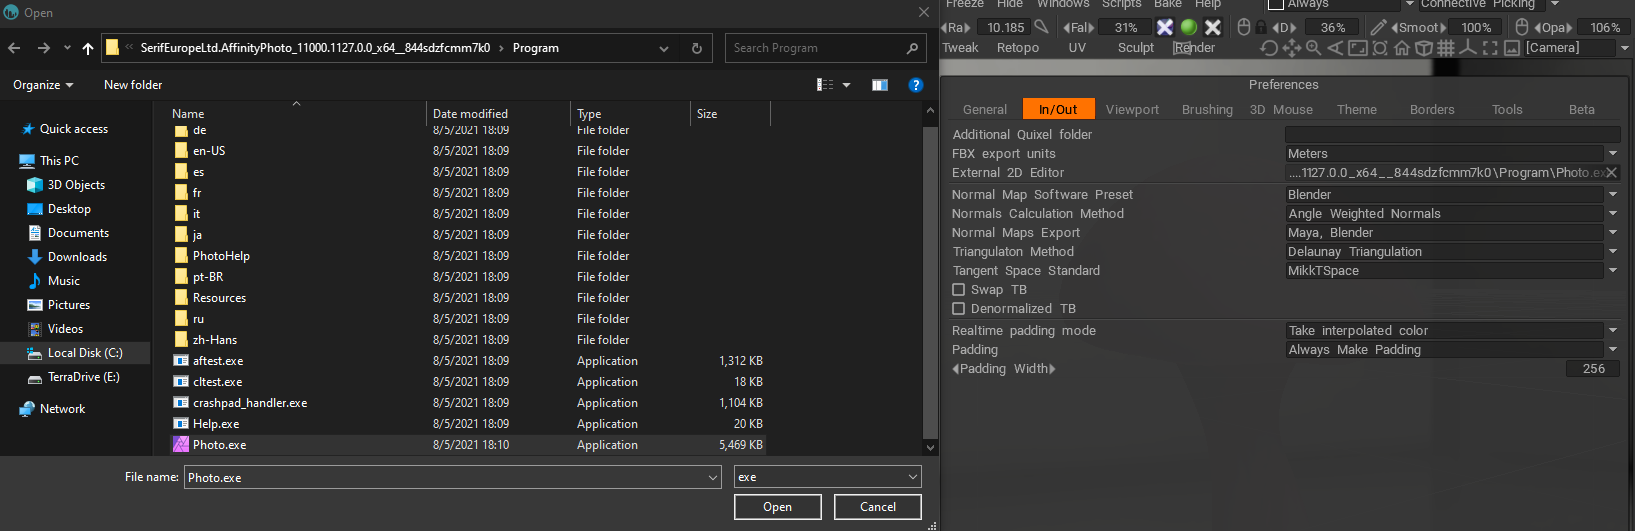Clear the External 2D Editor path
Screen dimensions: 1635x531
click(x=1612, y=173)
